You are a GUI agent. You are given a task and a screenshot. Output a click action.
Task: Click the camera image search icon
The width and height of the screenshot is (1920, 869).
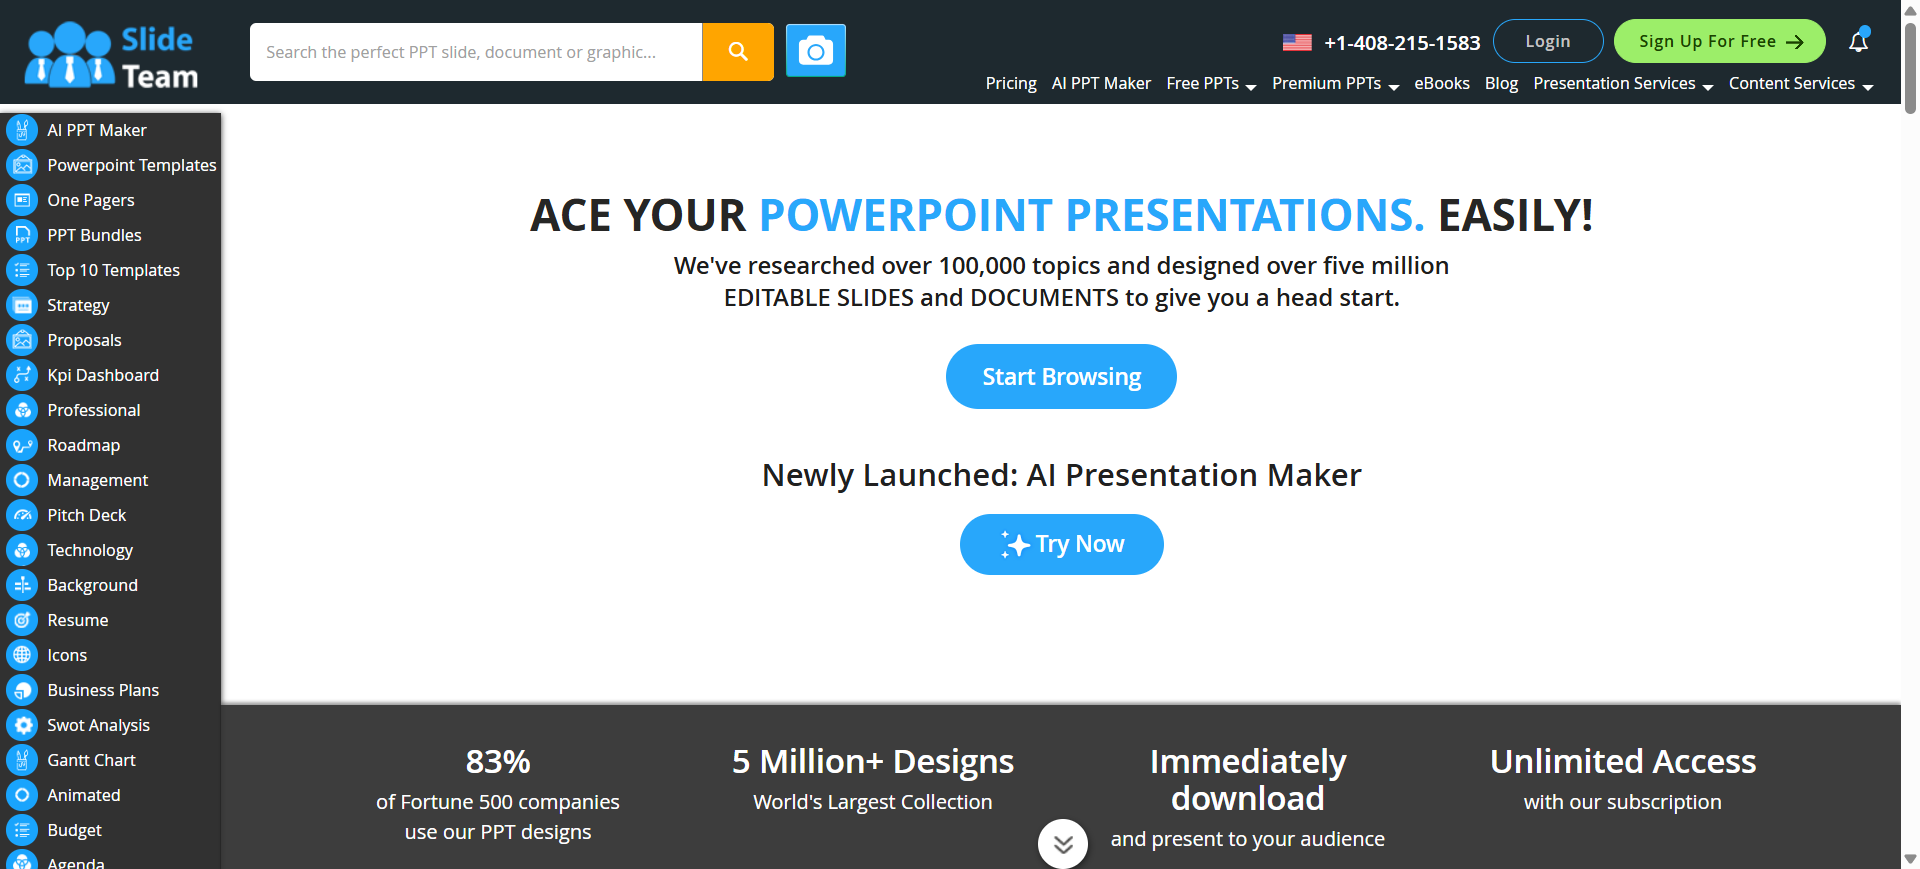815,51
